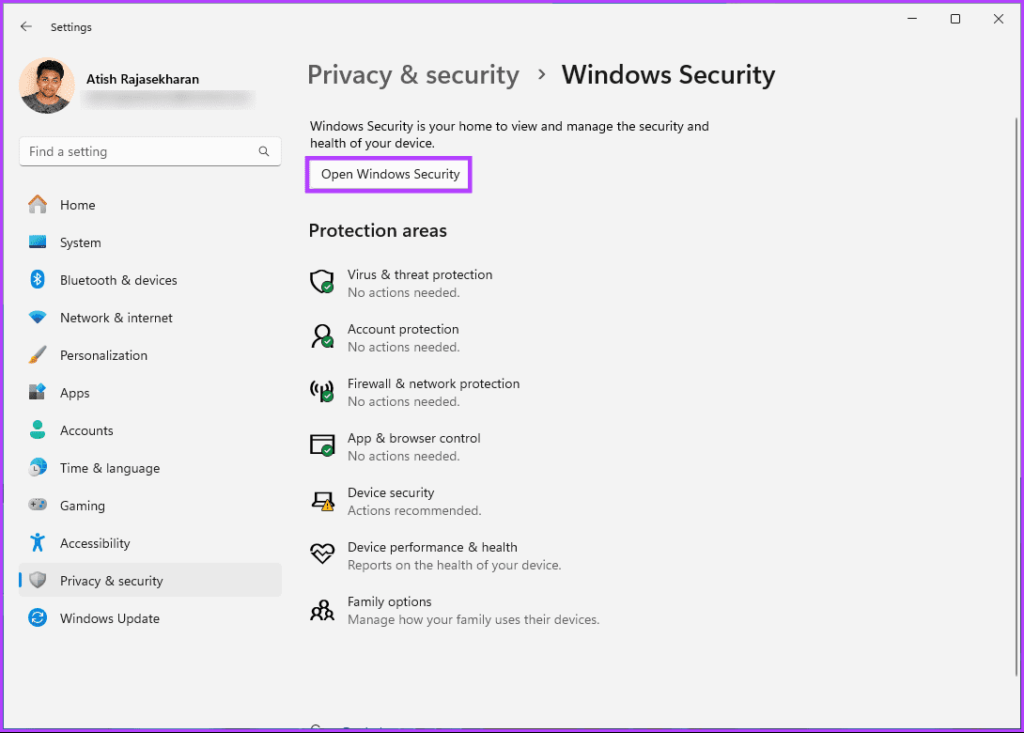Image resolution: width=1024 pixels, height=733 pixels.
Task: Open Gaming settings via its controller icon
Action: point(37,505)
